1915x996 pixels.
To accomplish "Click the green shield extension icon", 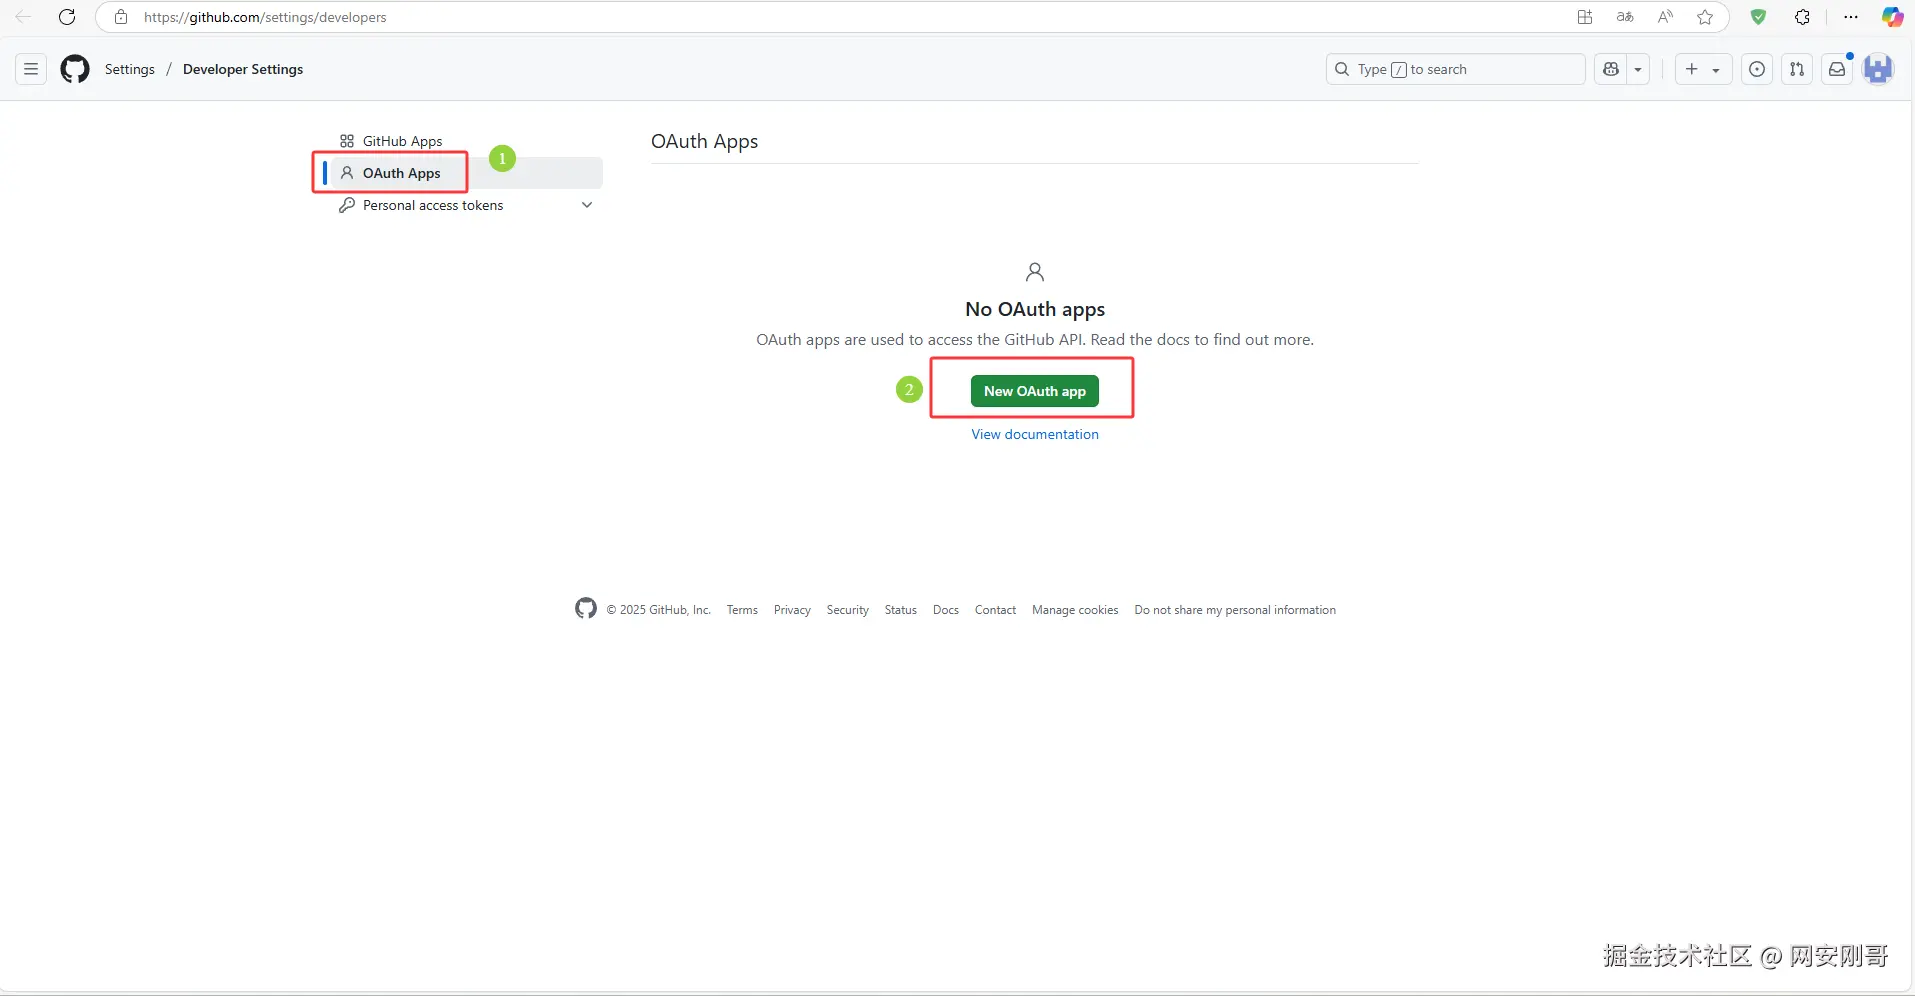I will (1758, 17).
